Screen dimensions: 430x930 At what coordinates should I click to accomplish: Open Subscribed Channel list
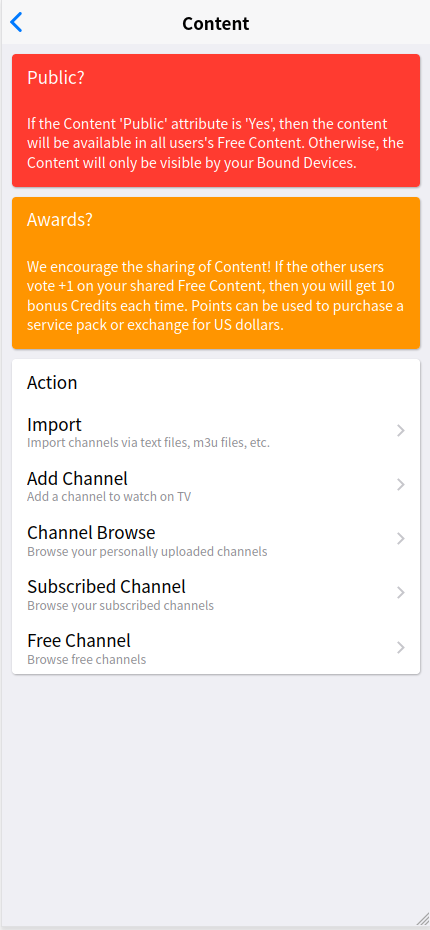tap(216, 594)
